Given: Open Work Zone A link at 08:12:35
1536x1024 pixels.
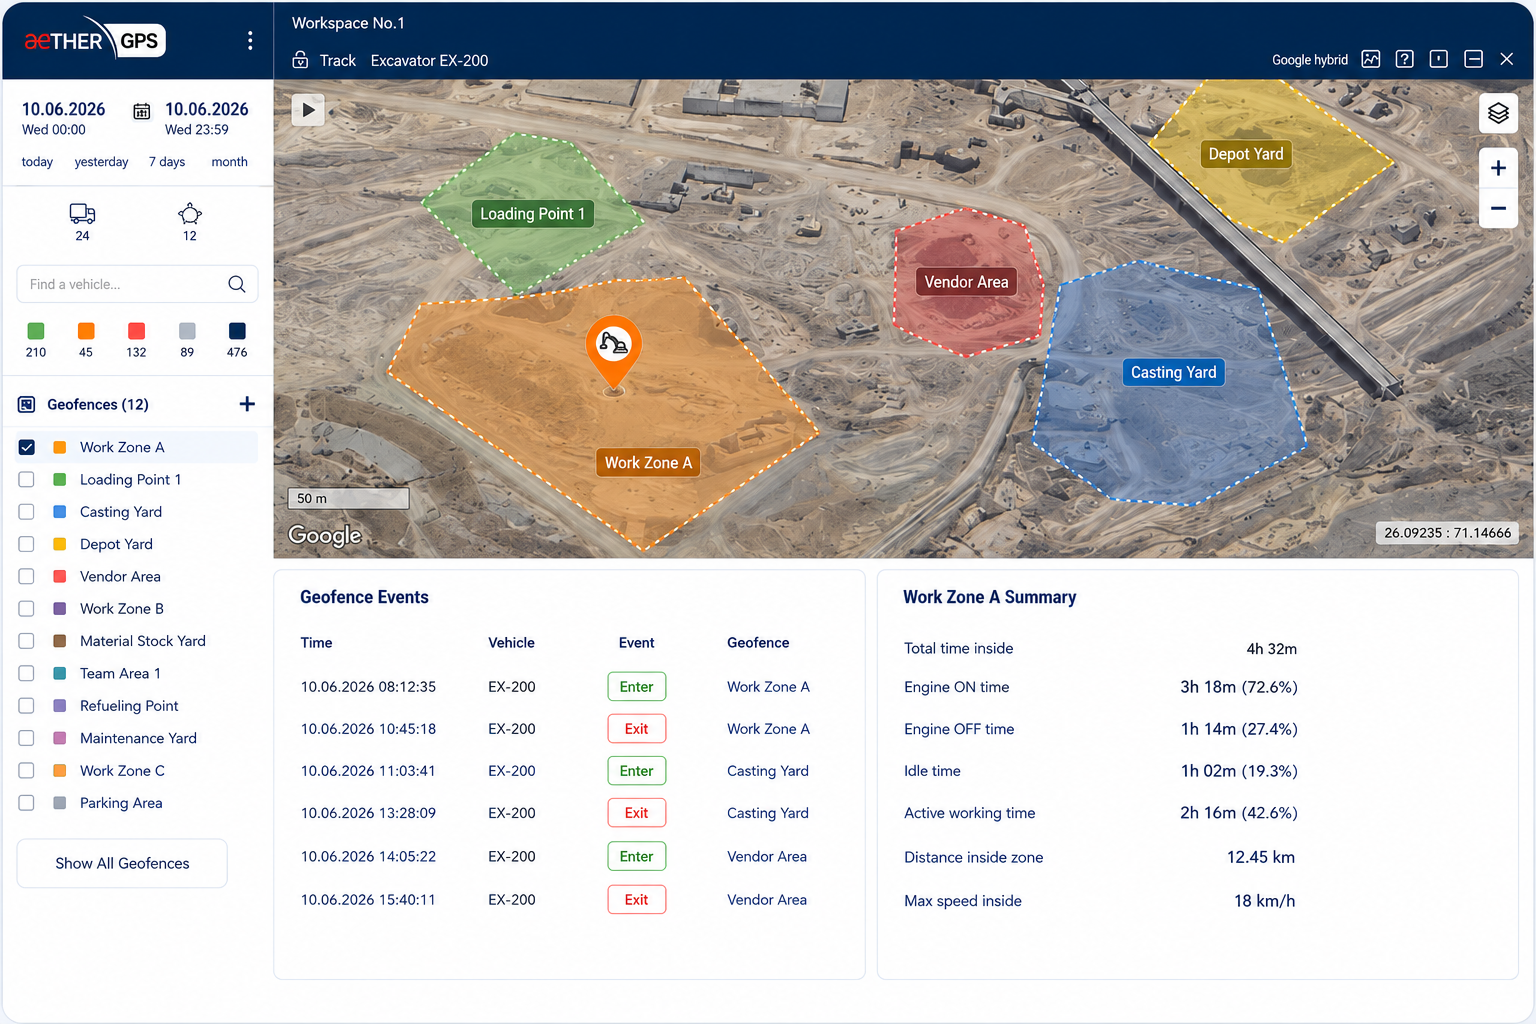Looking at the screenshot, I should (x=768, y=687).
